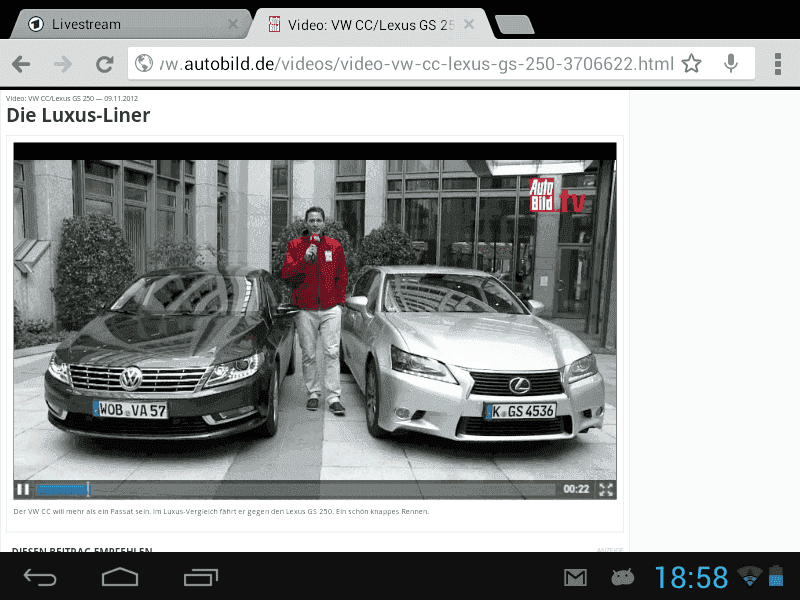Viewport: 800px width, 600px height.
Task: Tap Android home navigation button
Action: (x=120, y=577)
